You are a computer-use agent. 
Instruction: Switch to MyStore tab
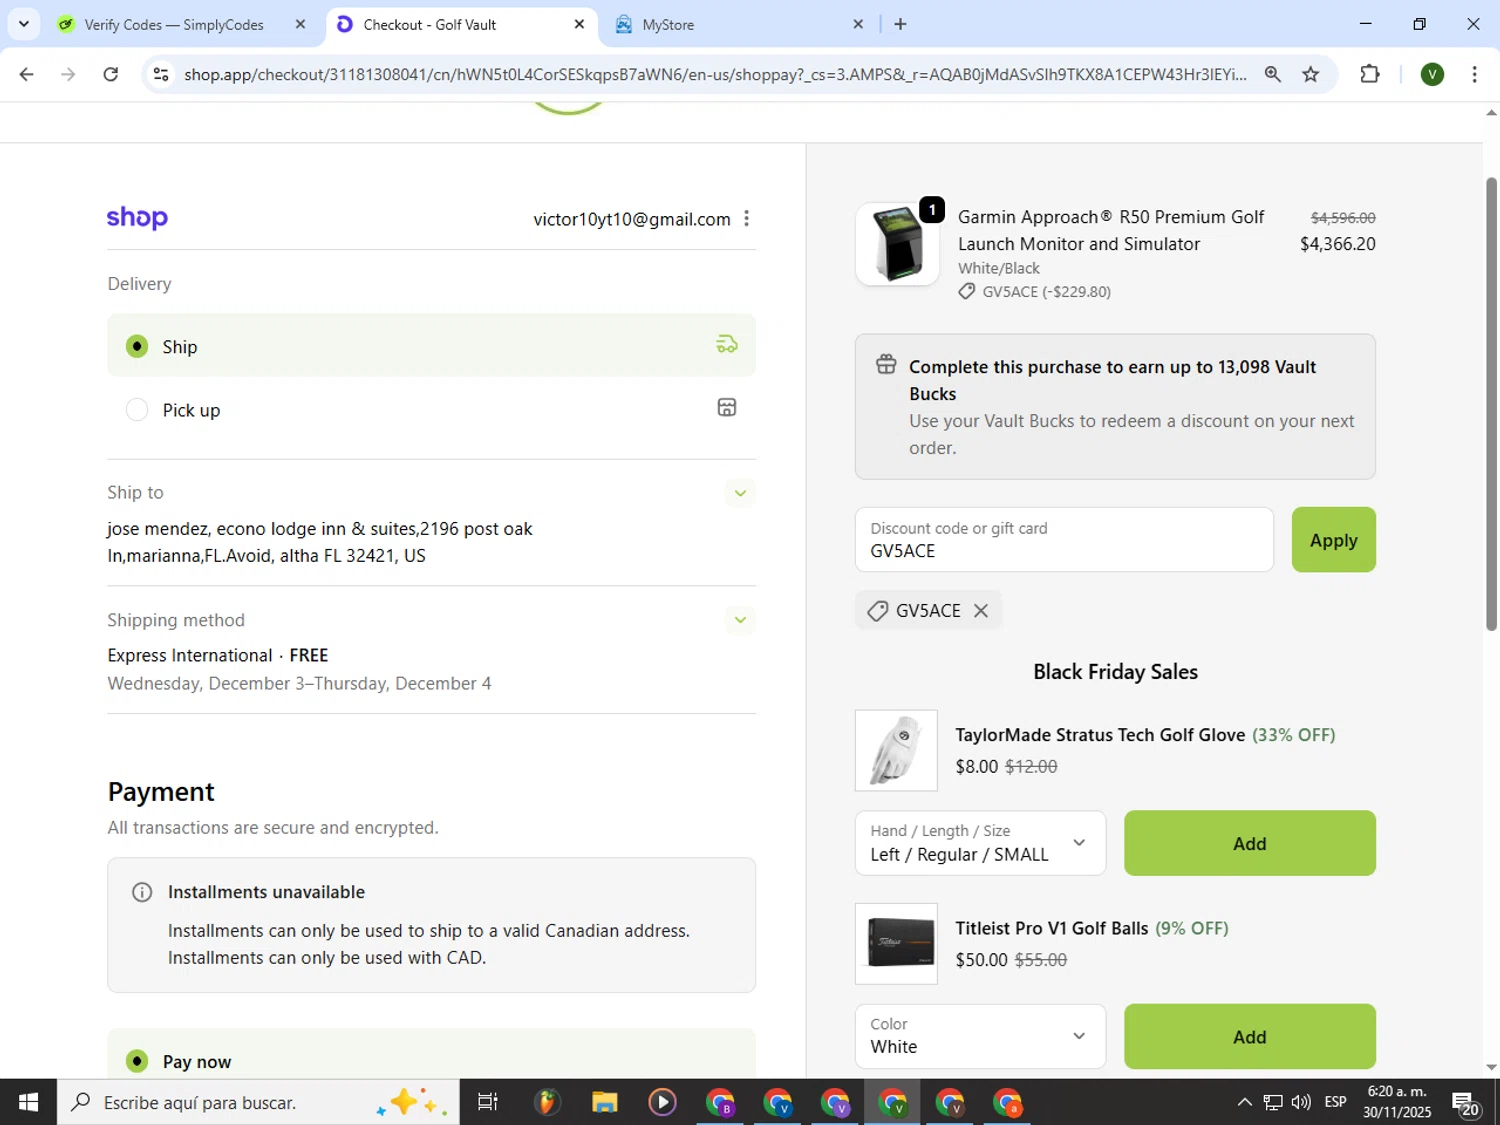coord(668,24)
